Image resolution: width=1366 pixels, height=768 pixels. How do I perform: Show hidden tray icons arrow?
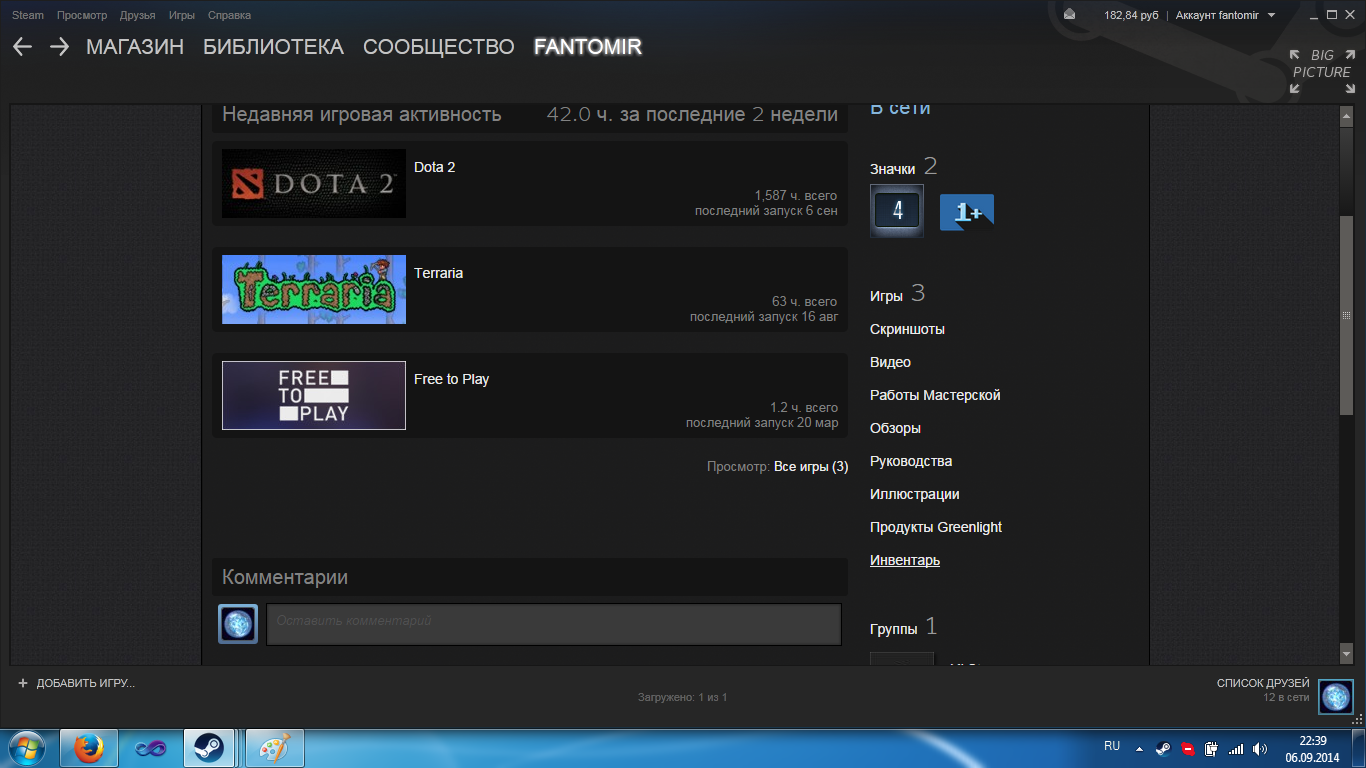[1139, 748]
